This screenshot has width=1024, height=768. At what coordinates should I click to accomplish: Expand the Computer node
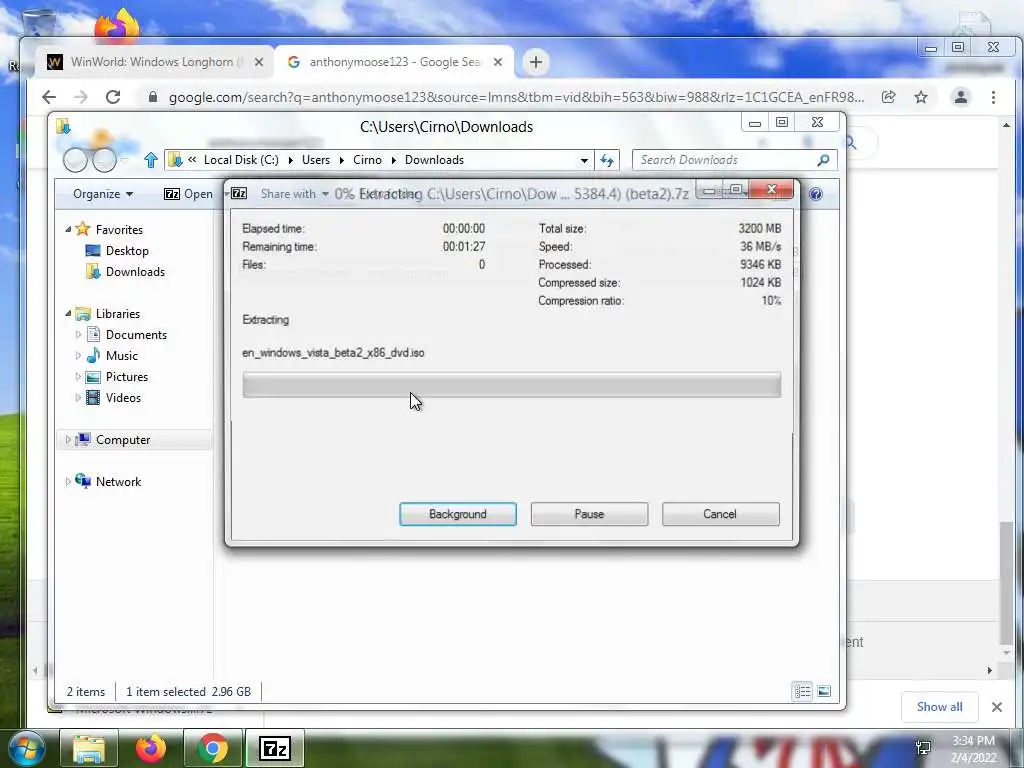tap(68, 440)
